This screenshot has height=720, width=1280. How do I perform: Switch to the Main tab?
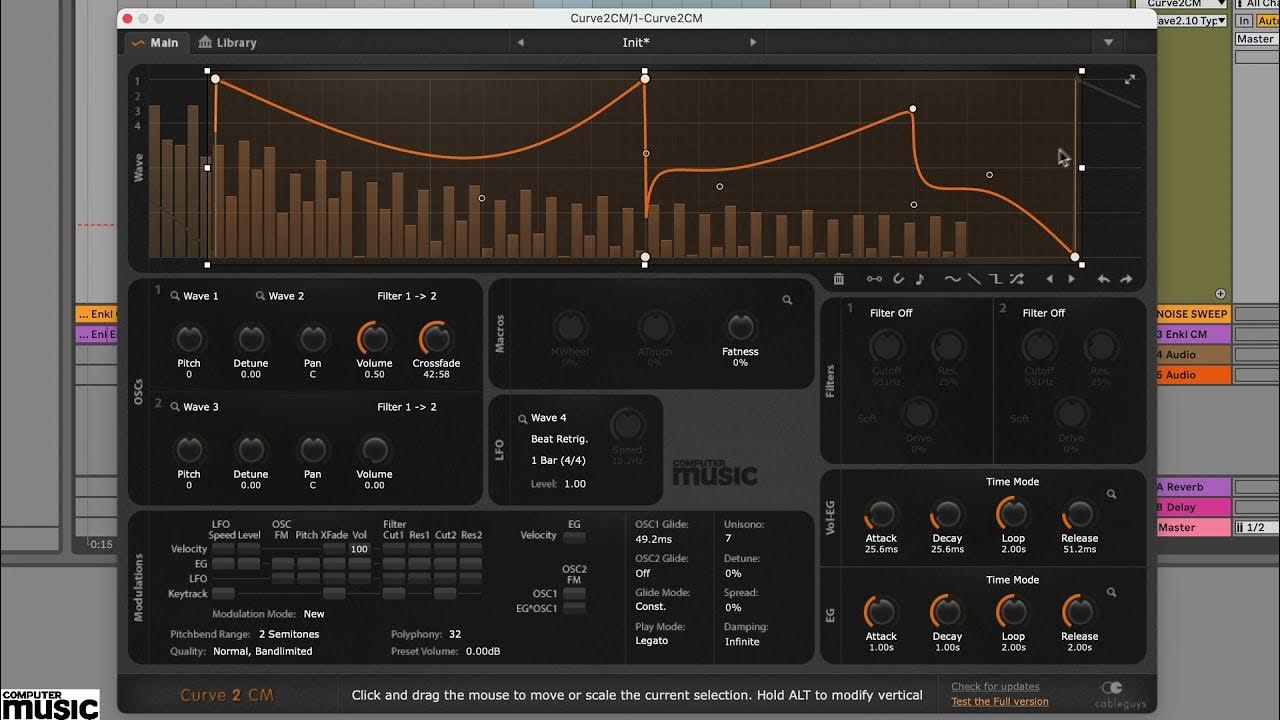click(155, 43)
